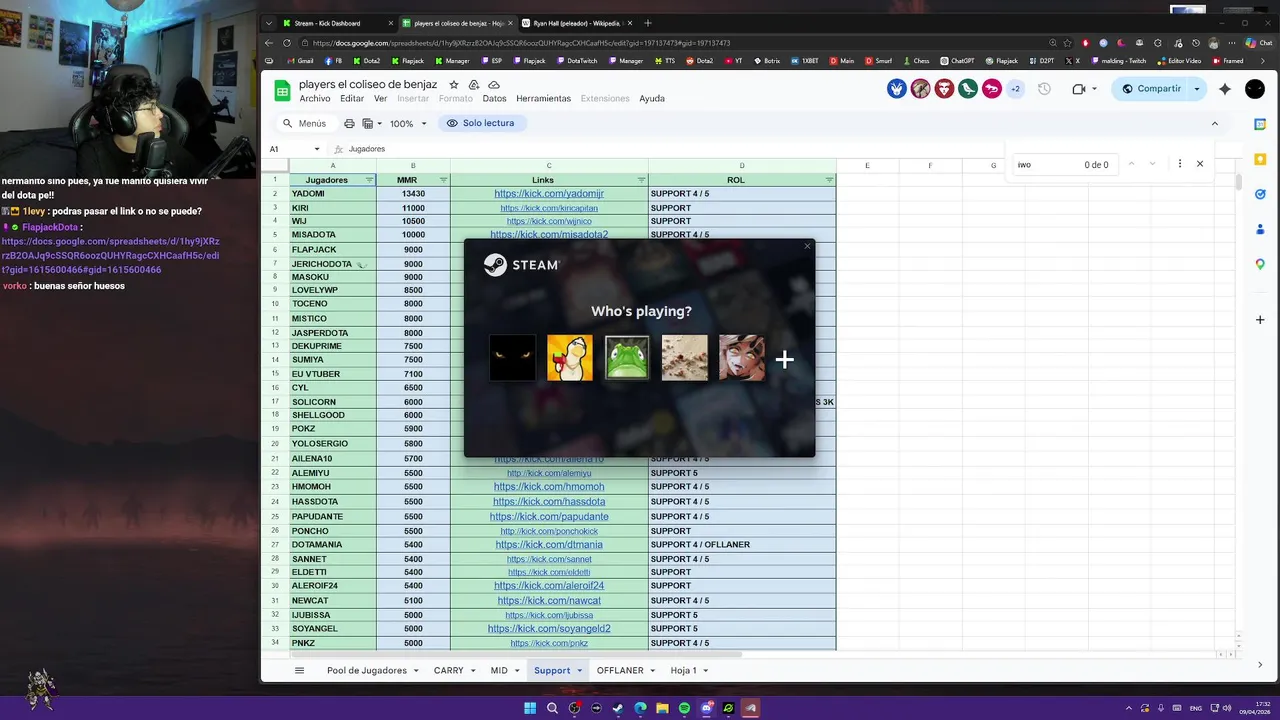Open Google Keep in the side panel
Image resolution: width=1280 pixels, height=720 pixels.
point(1260,159)
